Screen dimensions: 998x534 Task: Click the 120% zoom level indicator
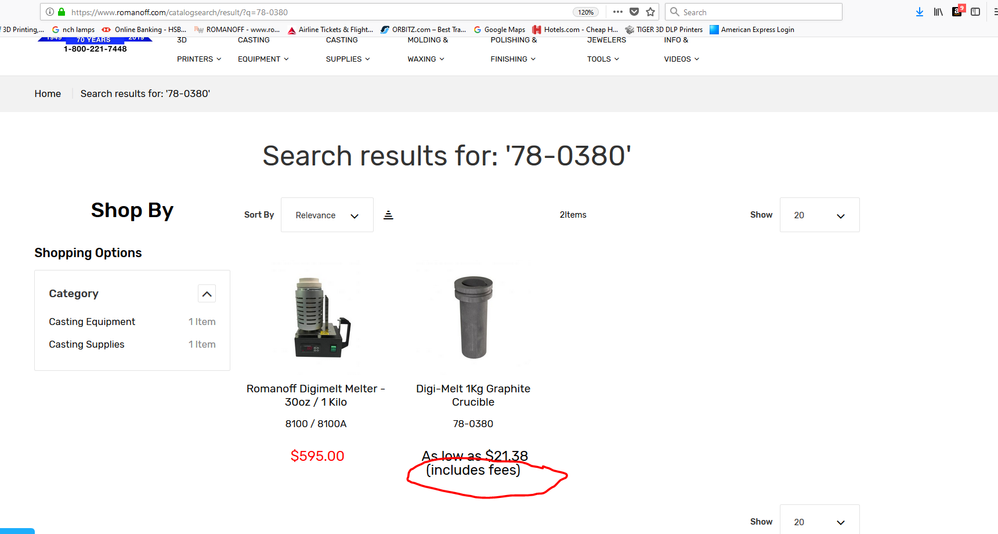[x=585, y=12]
